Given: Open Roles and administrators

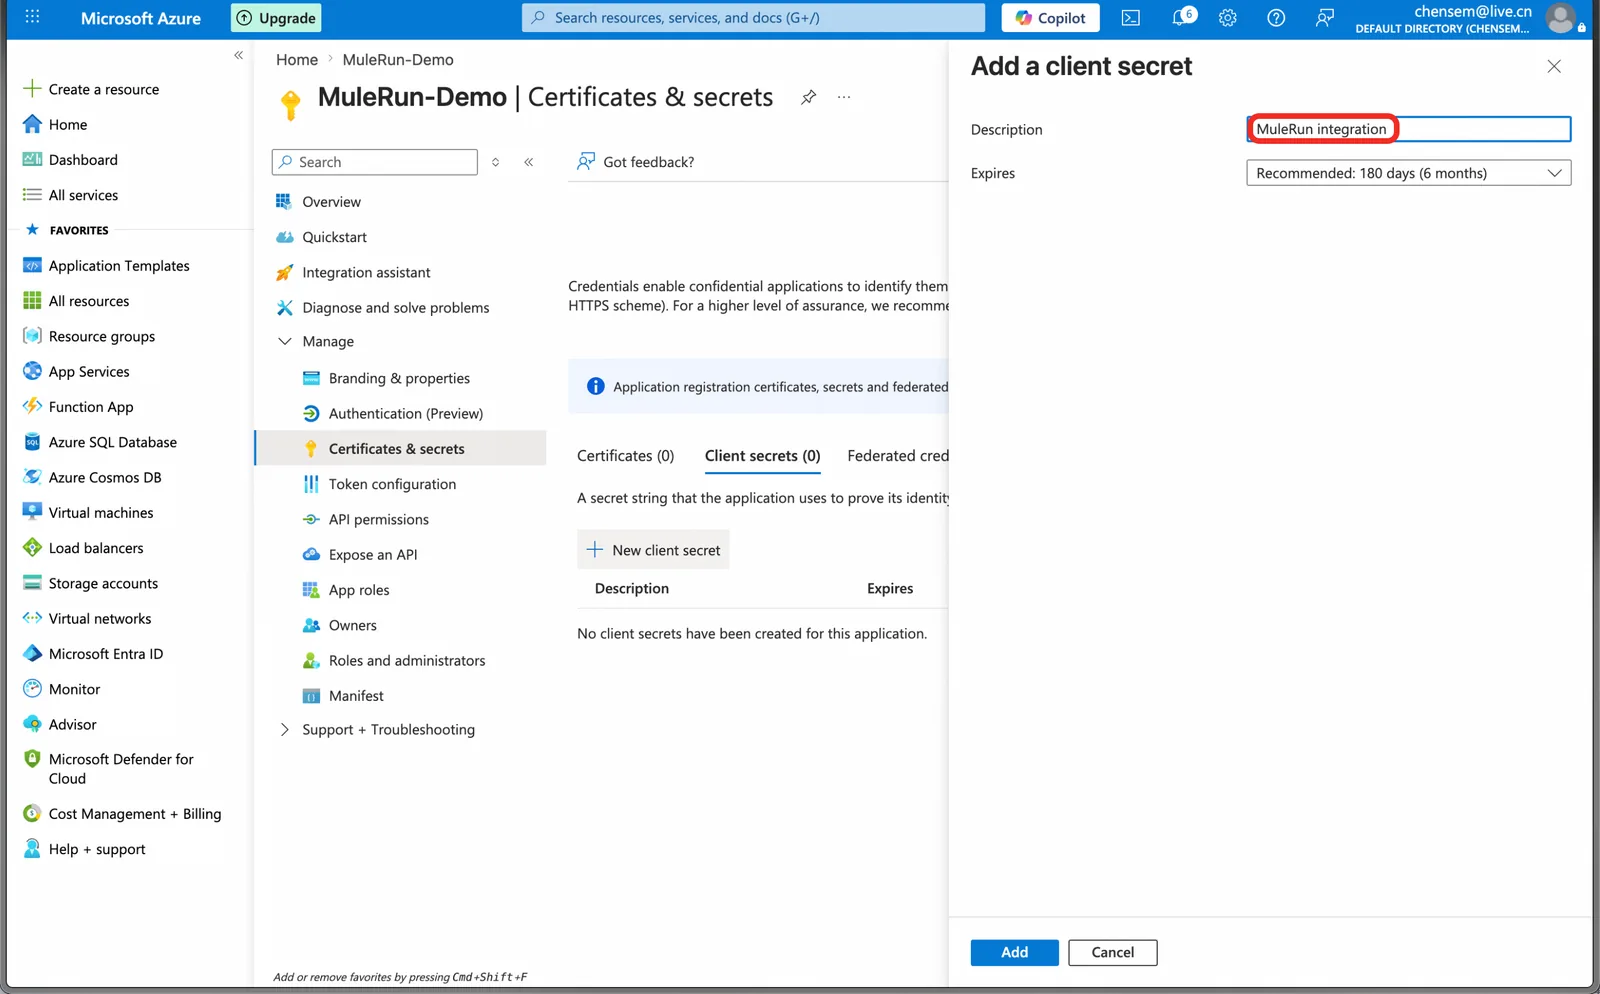Looking at the screenshot, I should pyautogui.click(x=407, y=661).
